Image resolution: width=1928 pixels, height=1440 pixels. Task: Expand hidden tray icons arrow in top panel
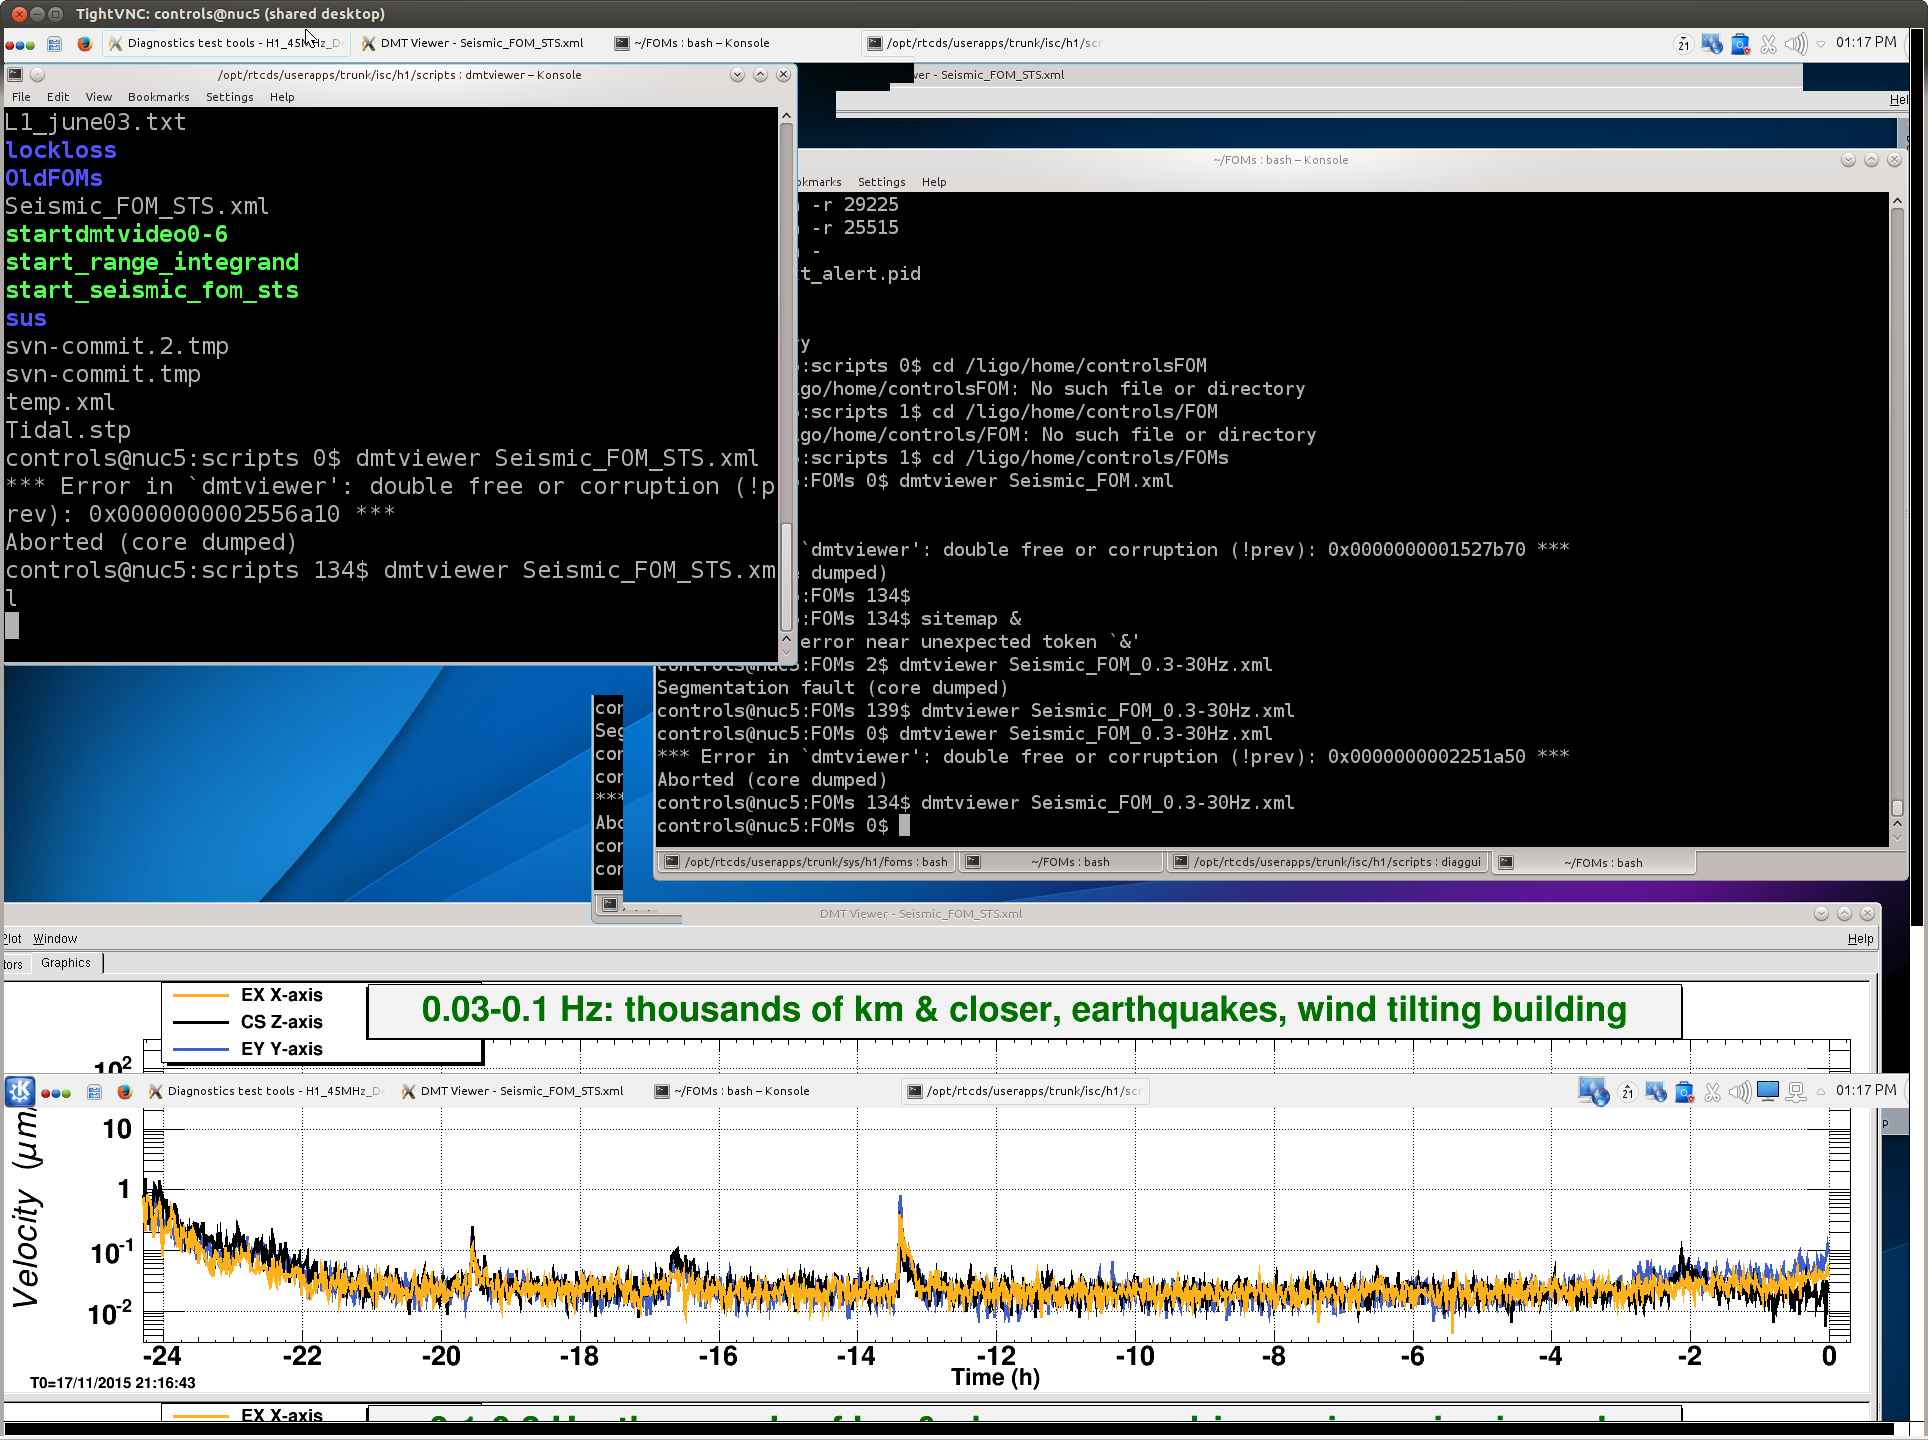[1821, 43]
